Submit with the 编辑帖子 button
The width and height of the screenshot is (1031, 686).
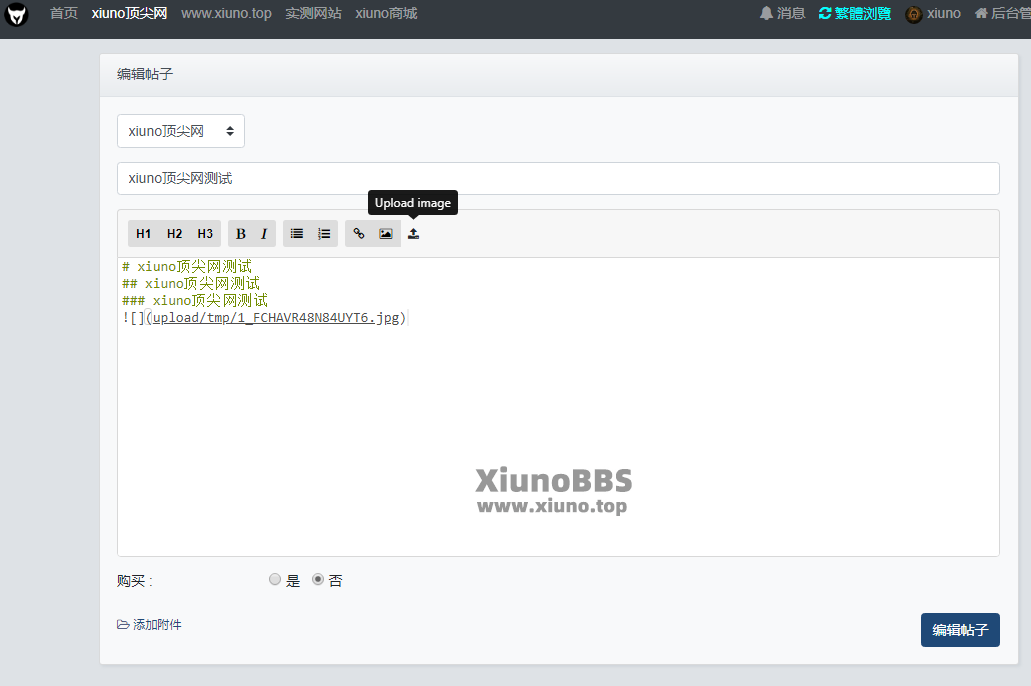[960, 630]
